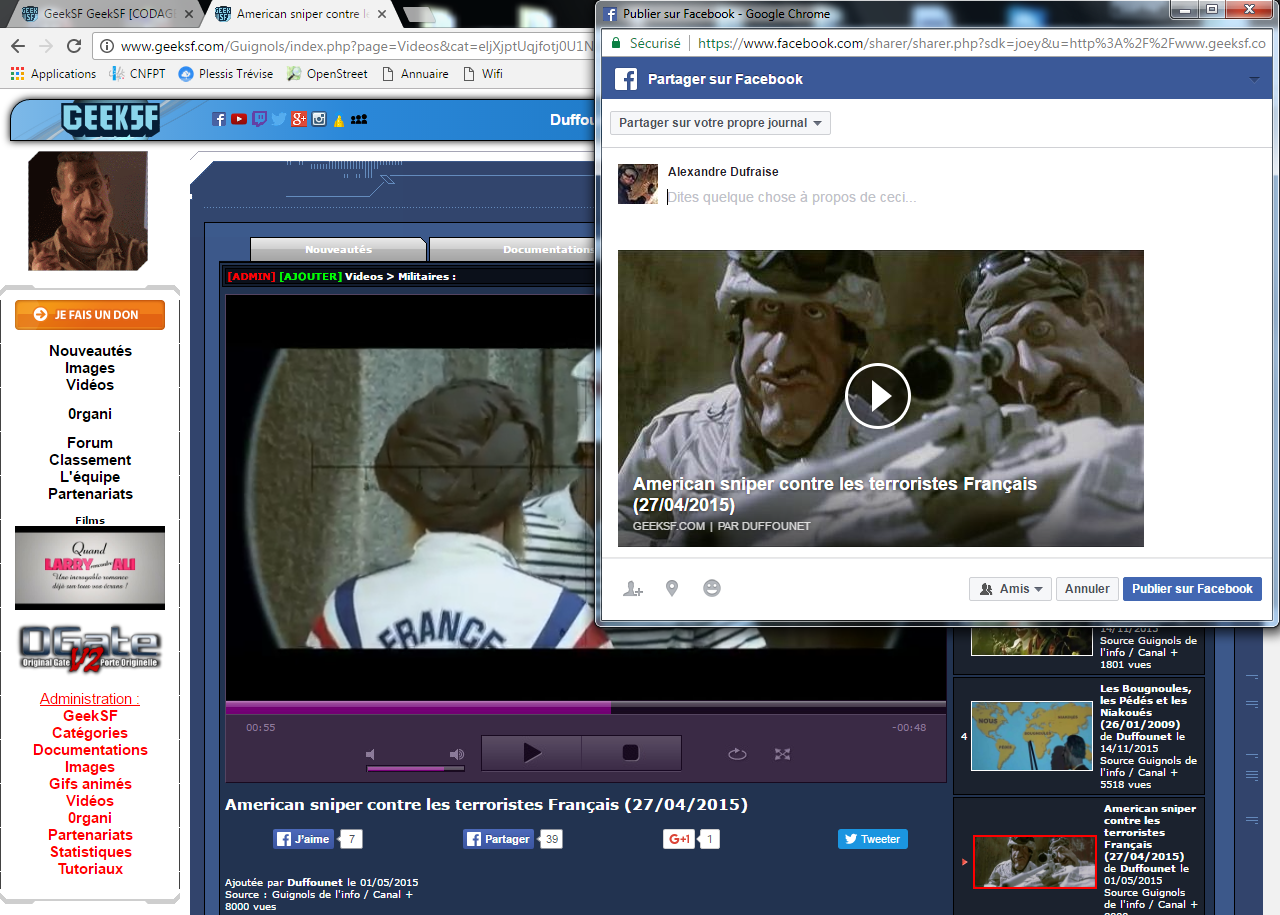Click Annuler in Facebook share dialog
This screenshot has width=1280, height=915.
coord(1087,589)
